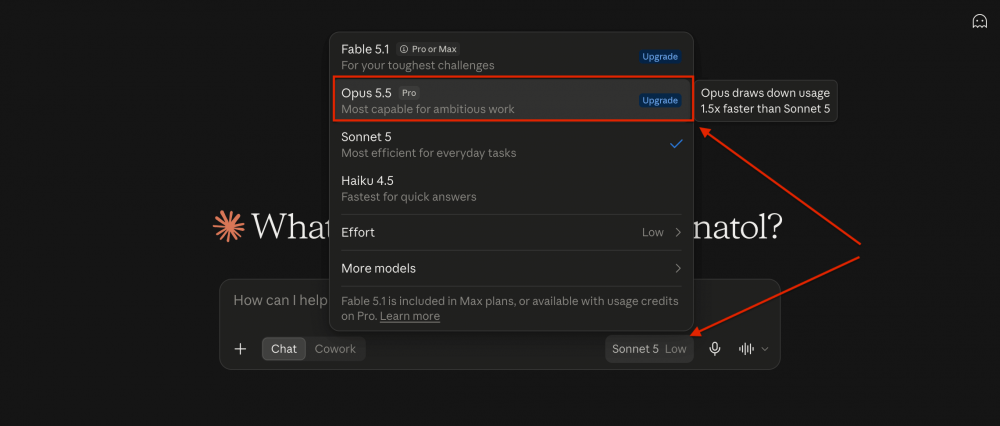The height and width of the screenshot is (426, 1000).
Task: Click Upgrade button for Fable 5.1
Action: tap(660, 57)
